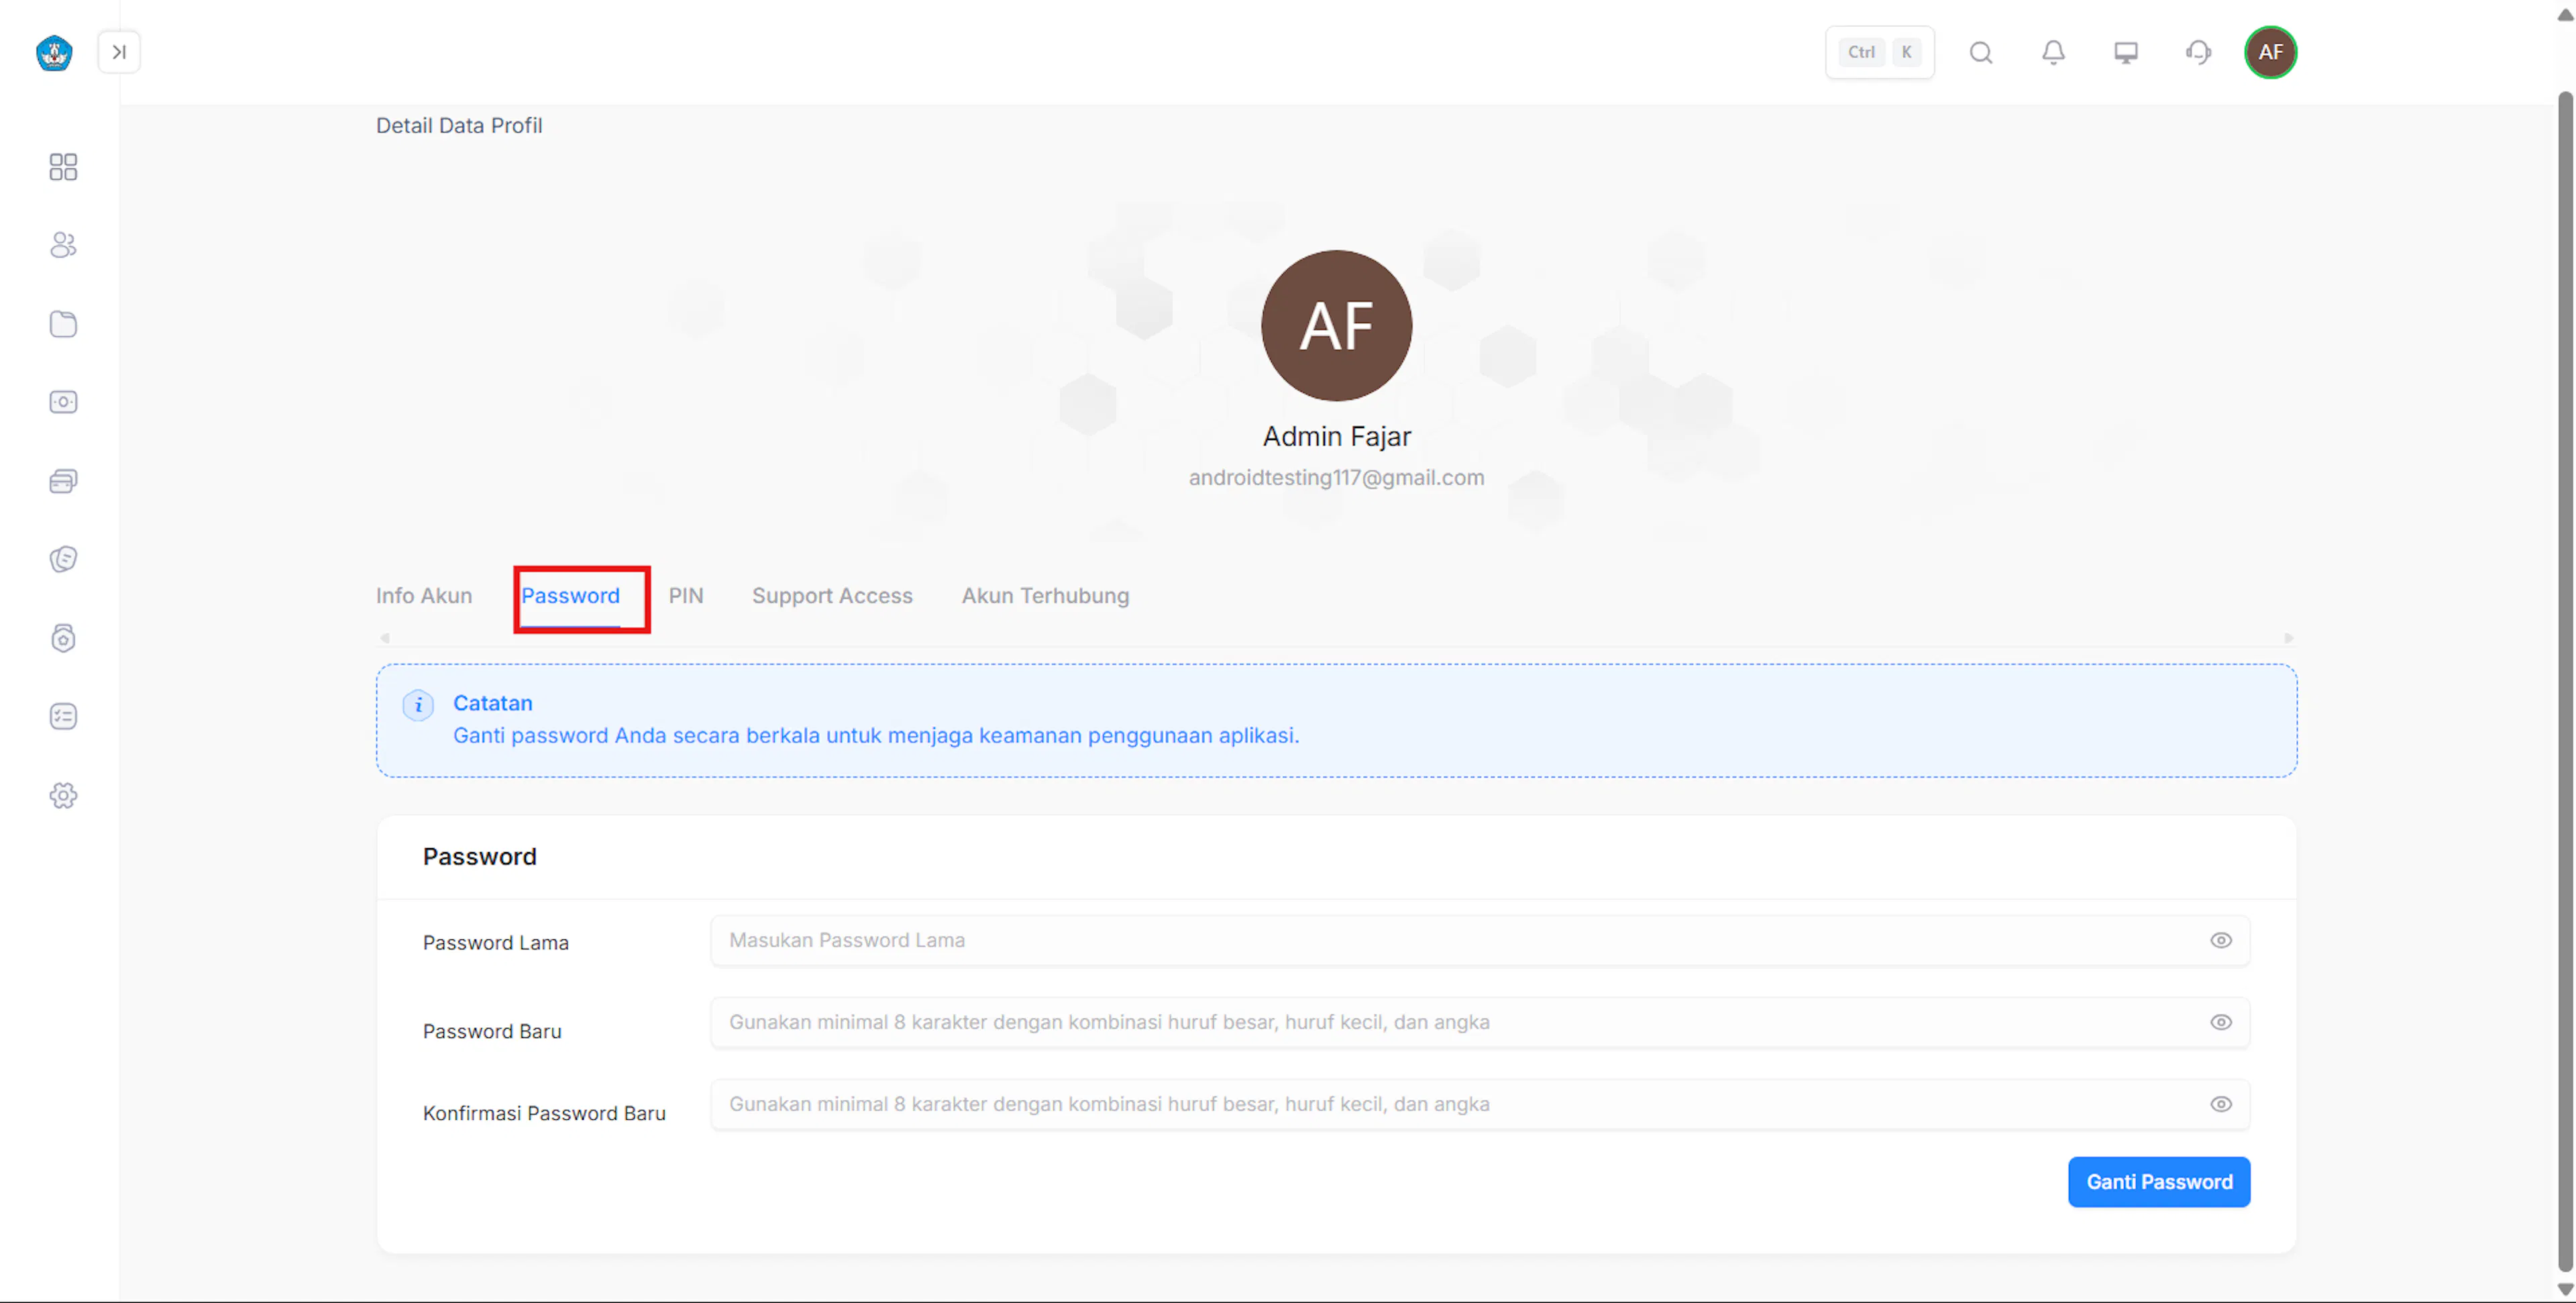
Task: Click the Detail Data Profil heading
Action: (459, 126)
